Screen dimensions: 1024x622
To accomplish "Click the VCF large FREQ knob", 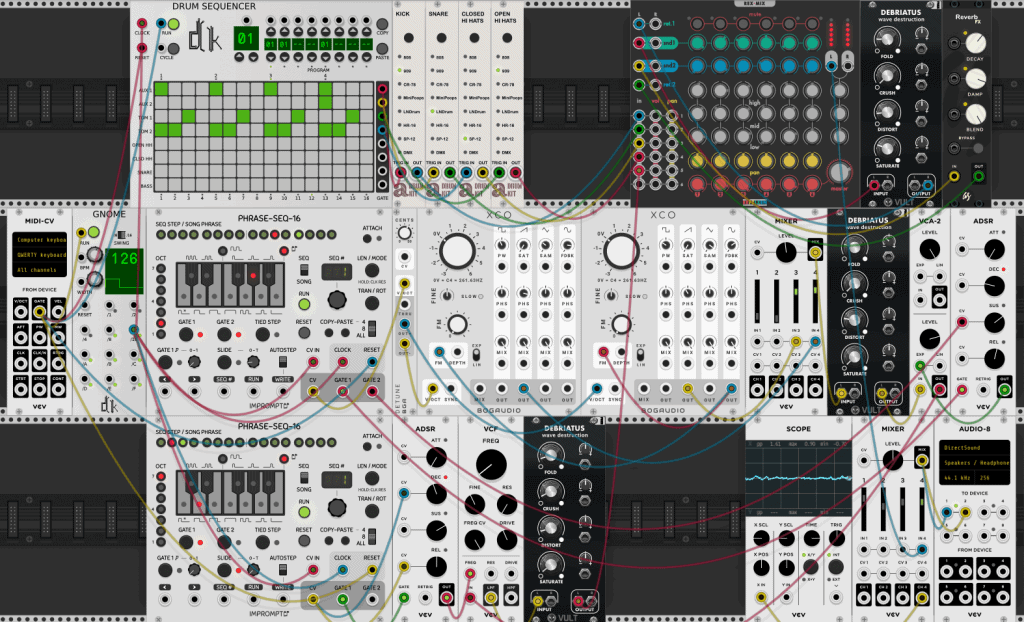I will (491, 465).
